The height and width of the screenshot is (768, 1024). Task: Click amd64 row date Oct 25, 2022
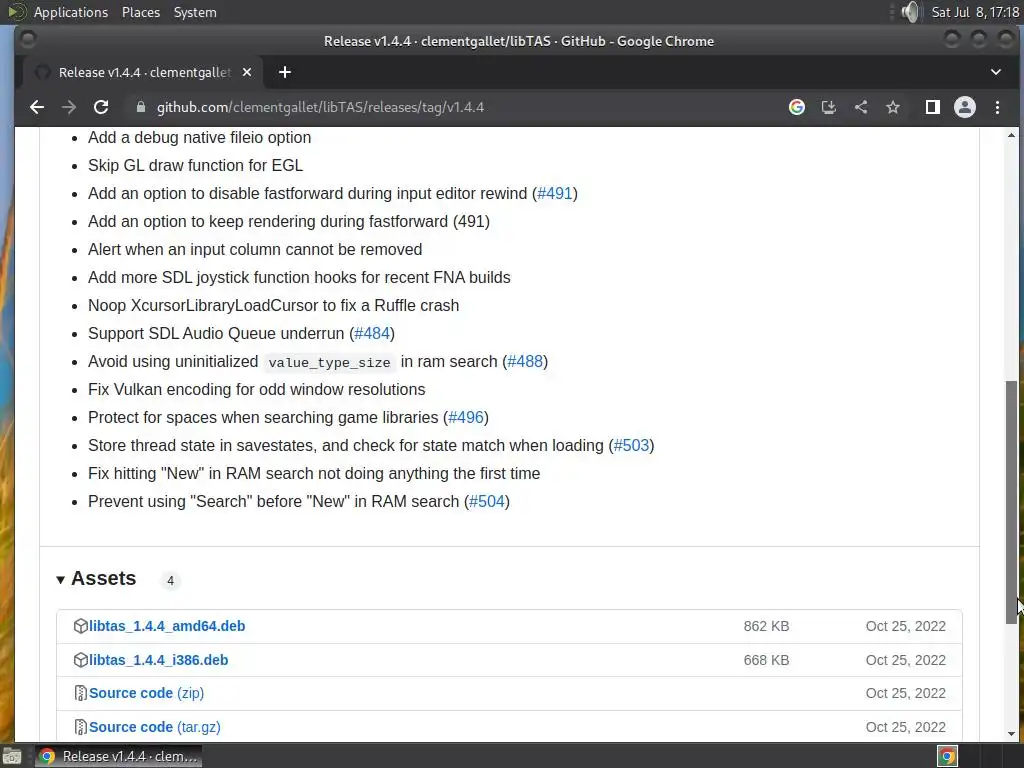905,626
